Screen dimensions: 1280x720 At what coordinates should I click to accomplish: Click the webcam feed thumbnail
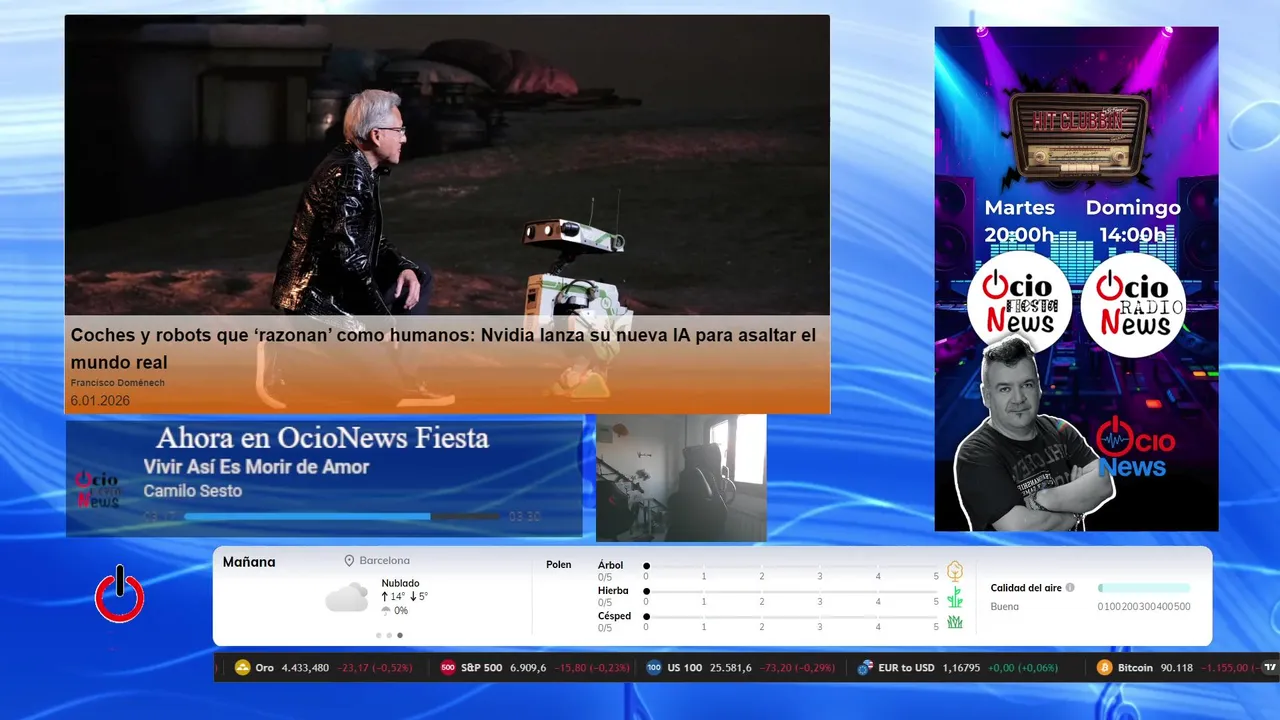coord(681,478)
